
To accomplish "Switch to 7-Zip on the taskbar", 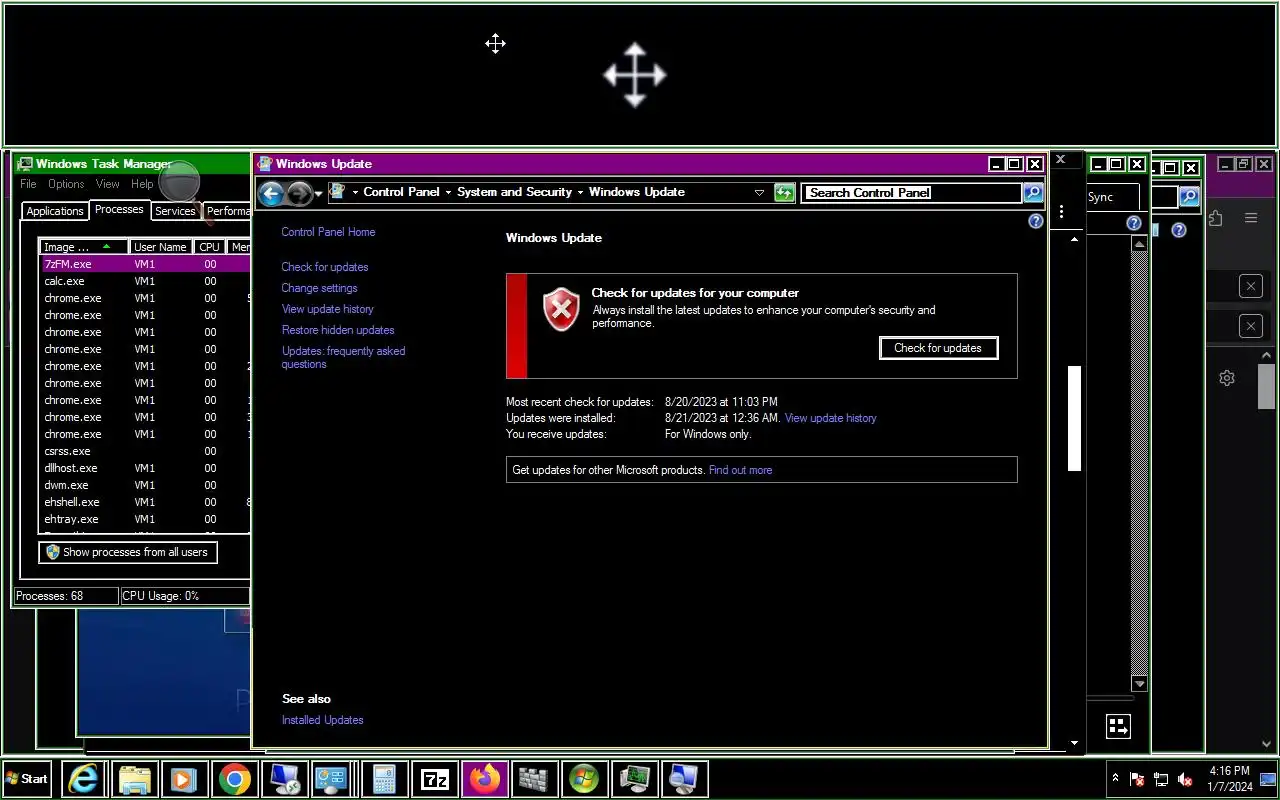I will [434, 779].
